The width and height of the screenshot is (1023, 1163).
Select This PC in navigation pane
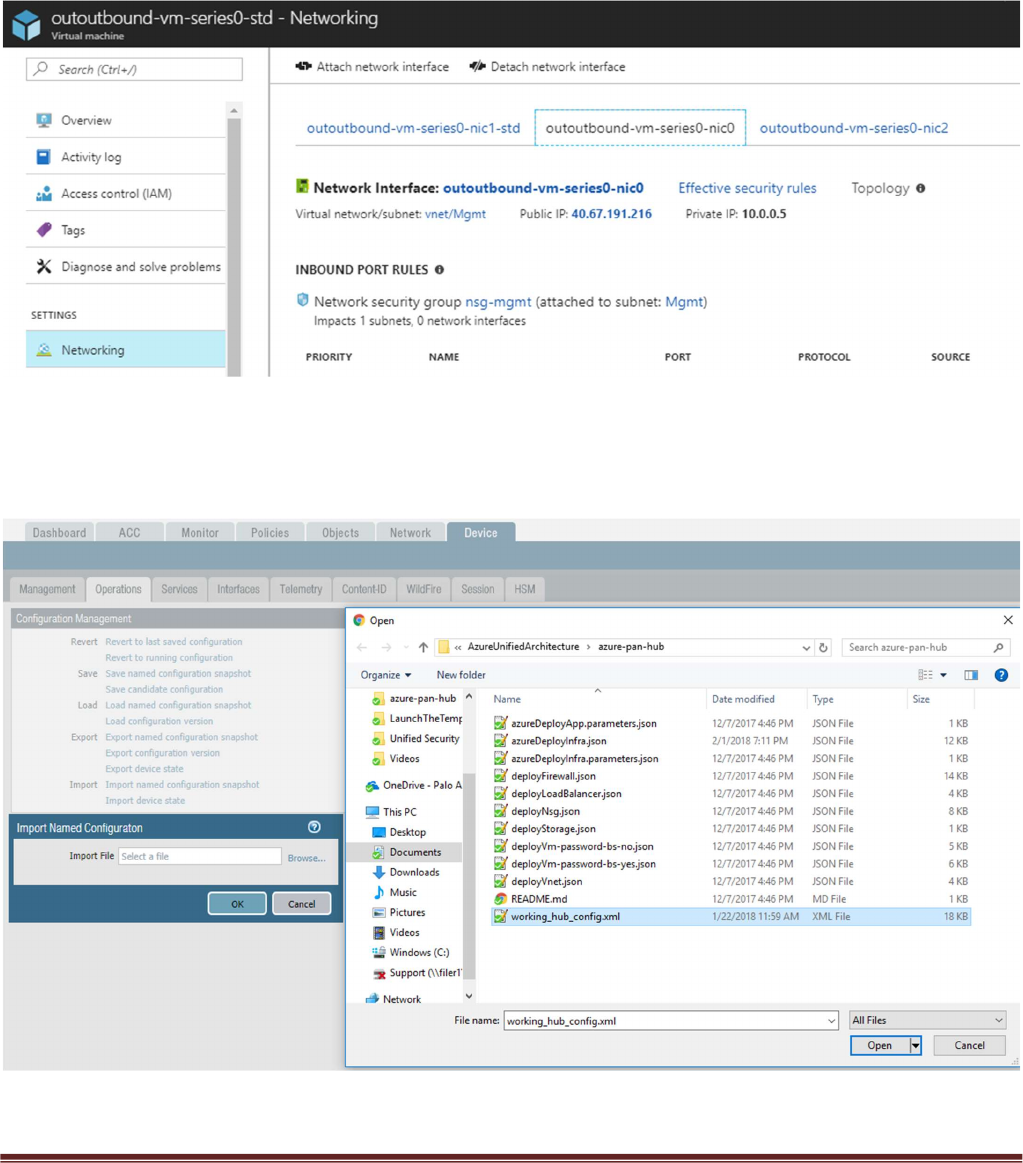(400, 812)
